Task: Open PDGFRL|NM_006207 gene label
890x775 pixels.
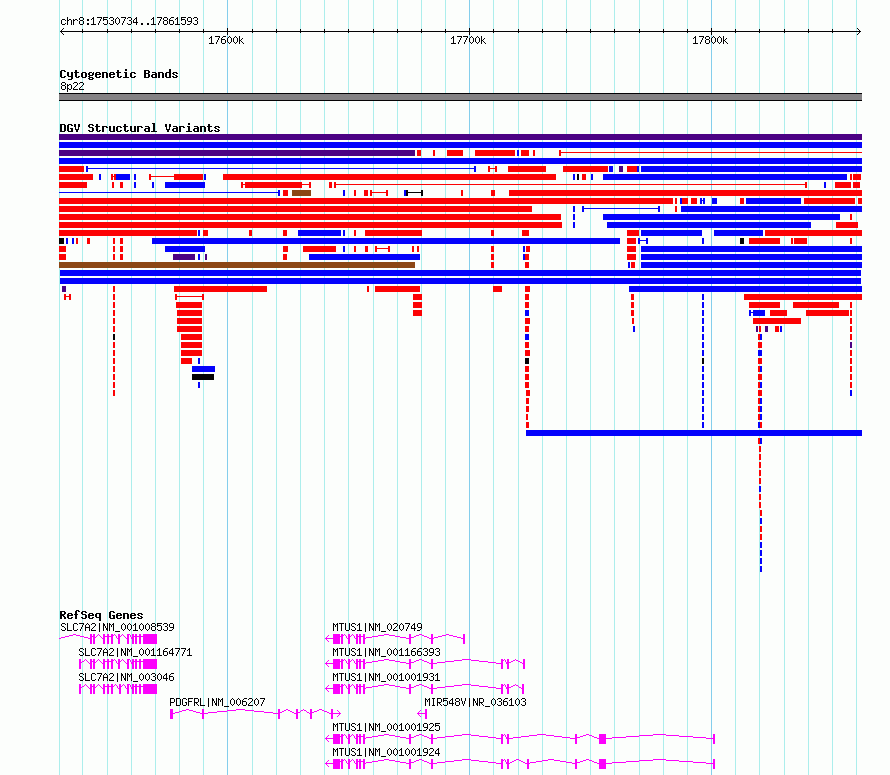Action: point(217,702)
